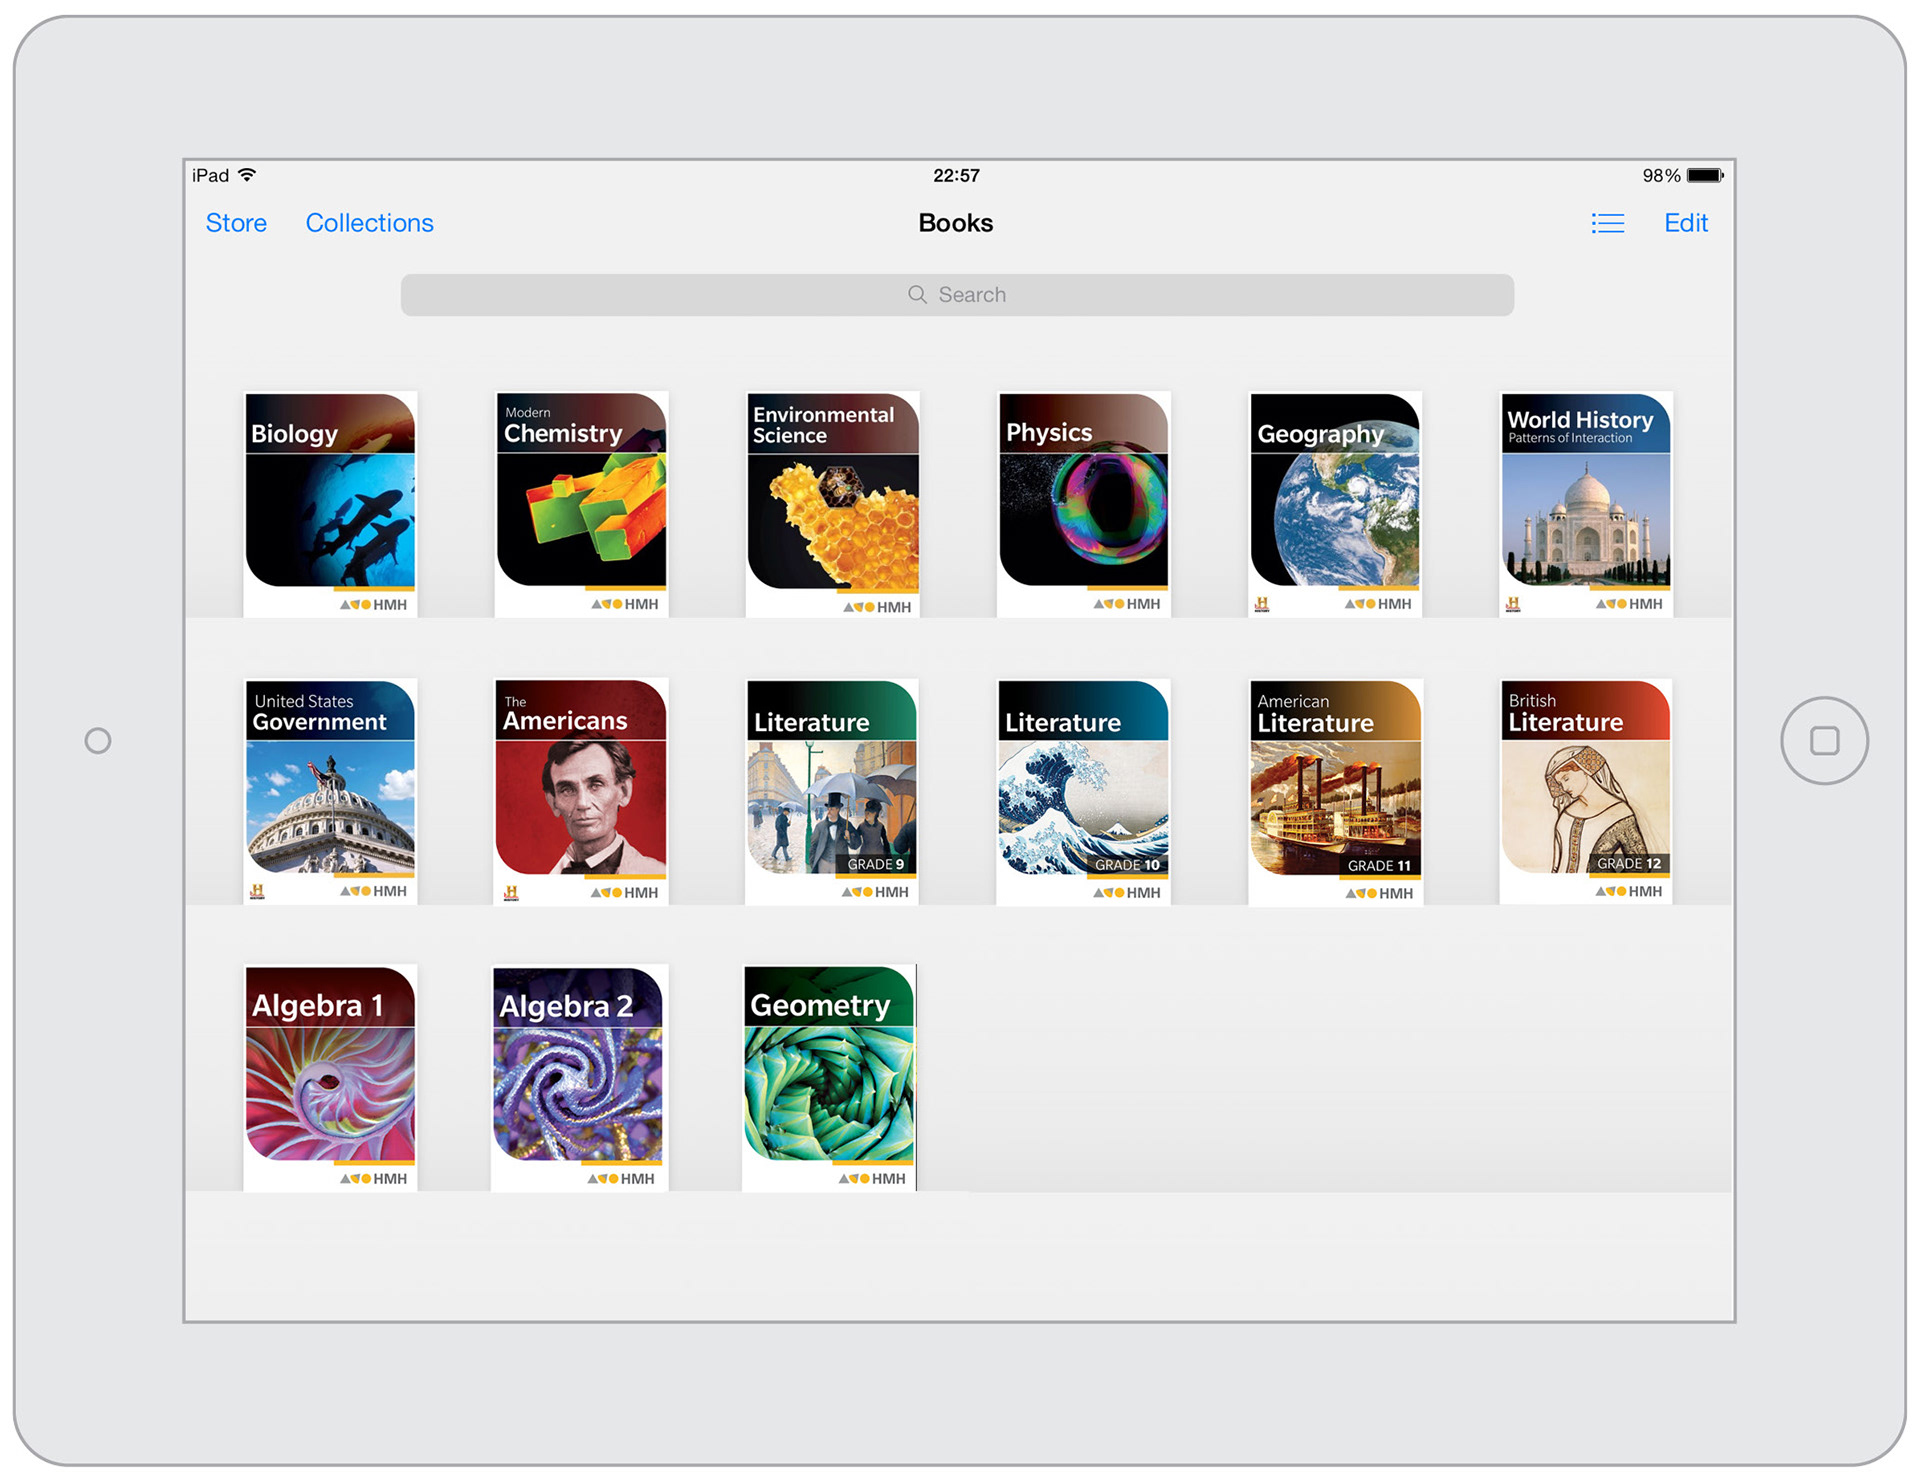Open the Biology book

pos(330,504)
